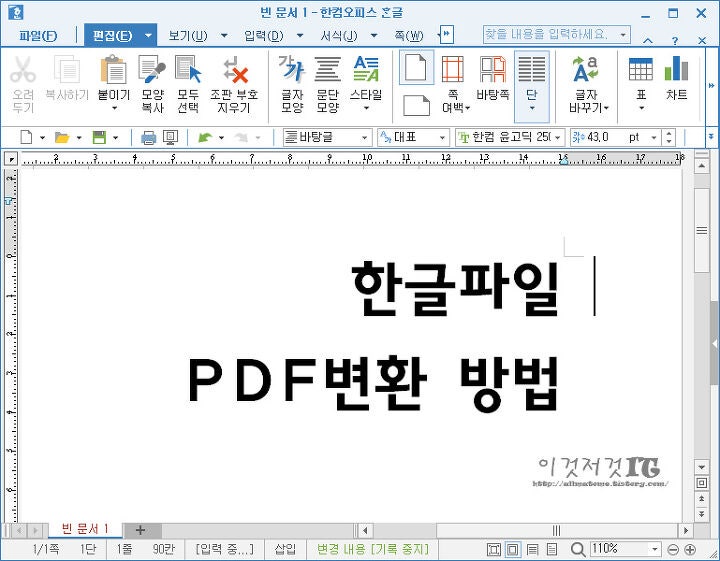Image resolution: width=720 pixels, height=561 pixels.
Task: Click the Page Margins (쪽 여백) icon
Action: pos(453,70)
